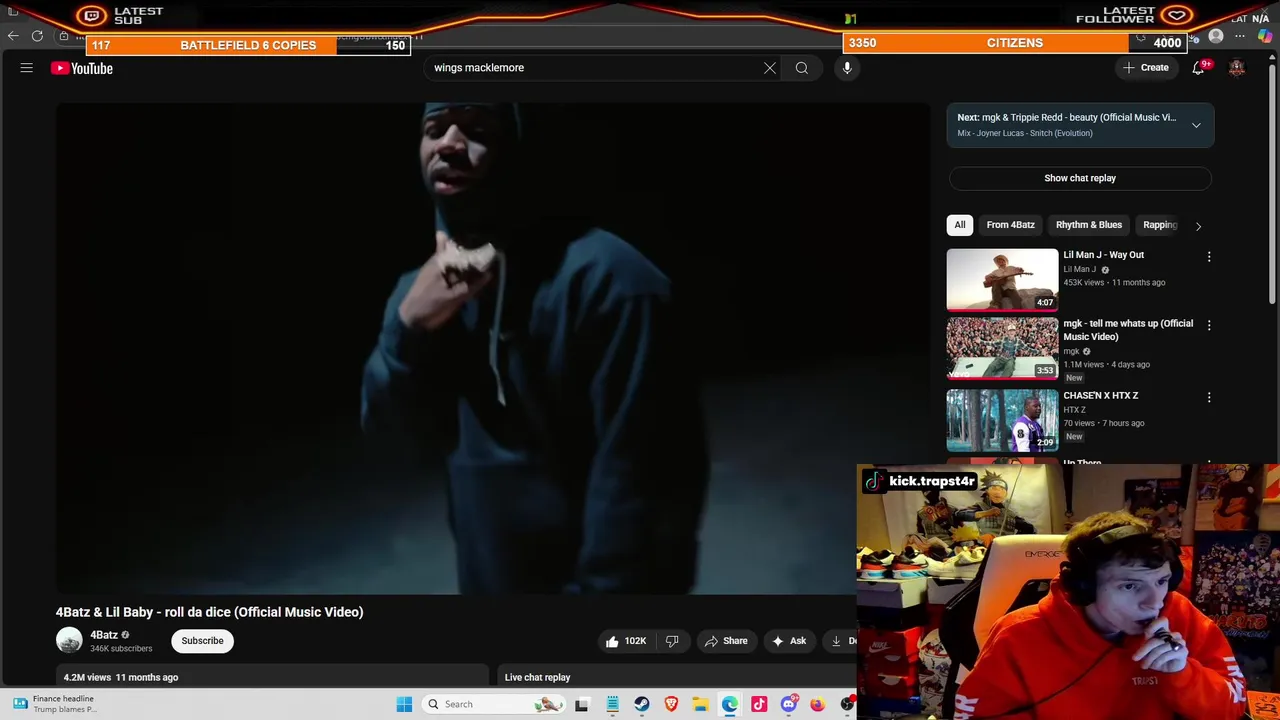Screen dimensions: 1280x720
Task: Pause the roll da dice video player
Action: click(x=492, y=349)
